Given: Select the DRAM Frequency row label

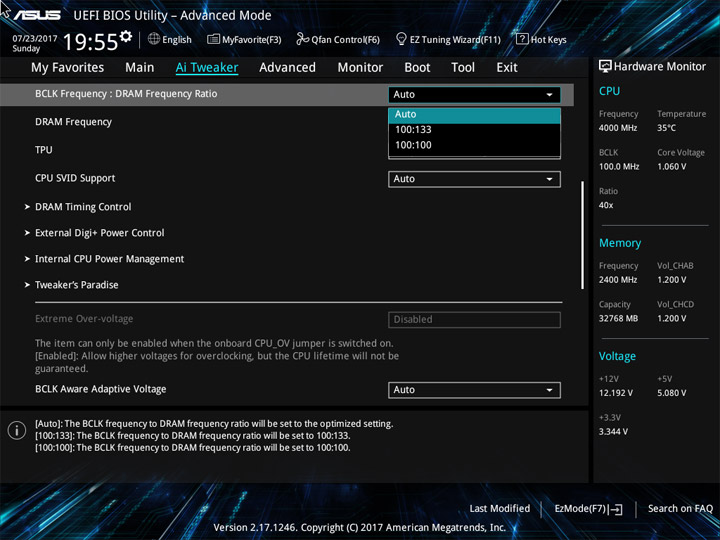Looking at the screenshot, I should pyautogui.click(x=73, y=122).
